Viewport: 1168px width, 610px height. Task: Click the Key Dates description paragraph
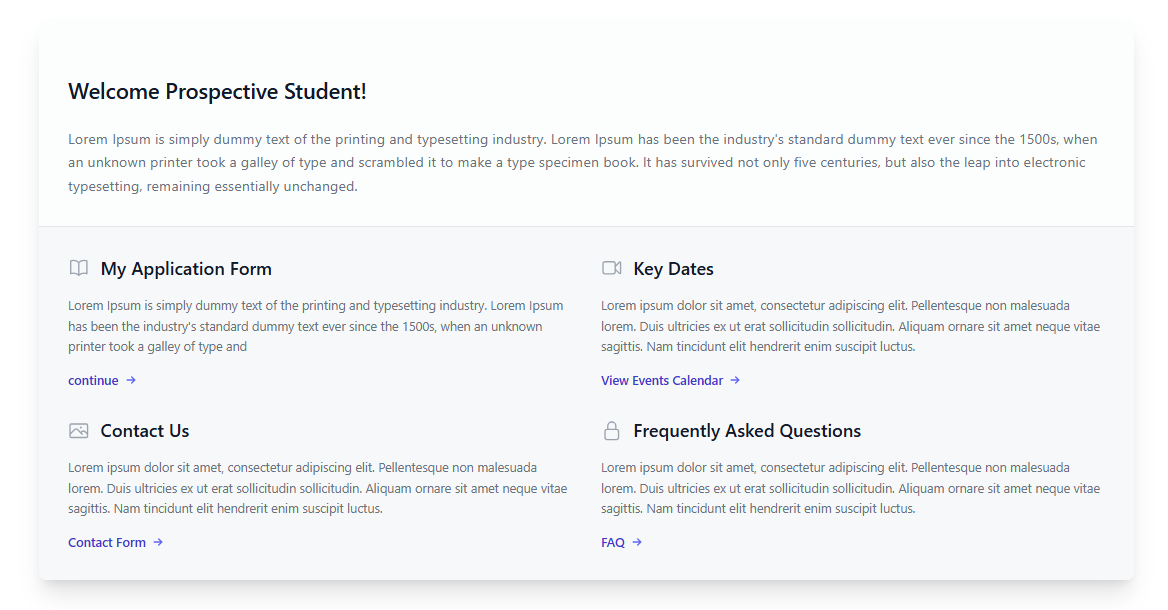coord(850,326)
